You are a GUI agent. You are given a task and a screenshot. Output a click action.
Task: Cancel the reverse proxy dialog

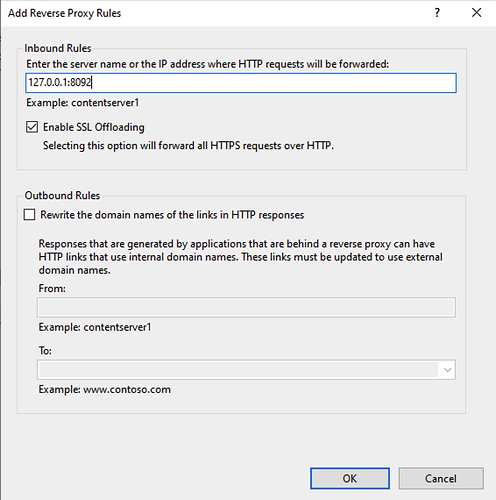tap(441, 478)
